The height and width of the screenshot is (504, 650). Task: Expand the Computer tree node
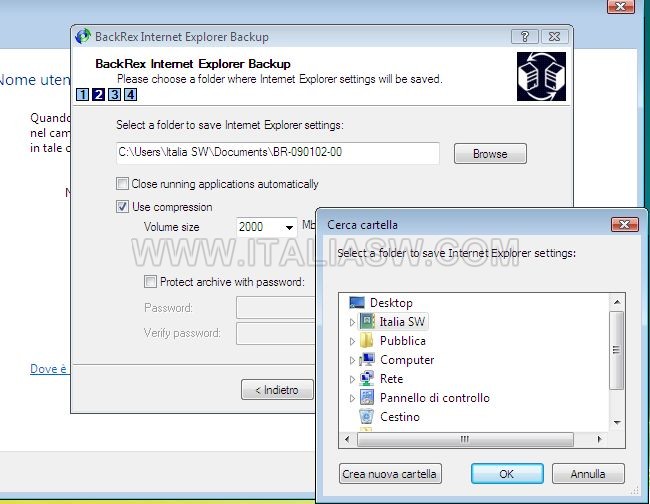352,360
